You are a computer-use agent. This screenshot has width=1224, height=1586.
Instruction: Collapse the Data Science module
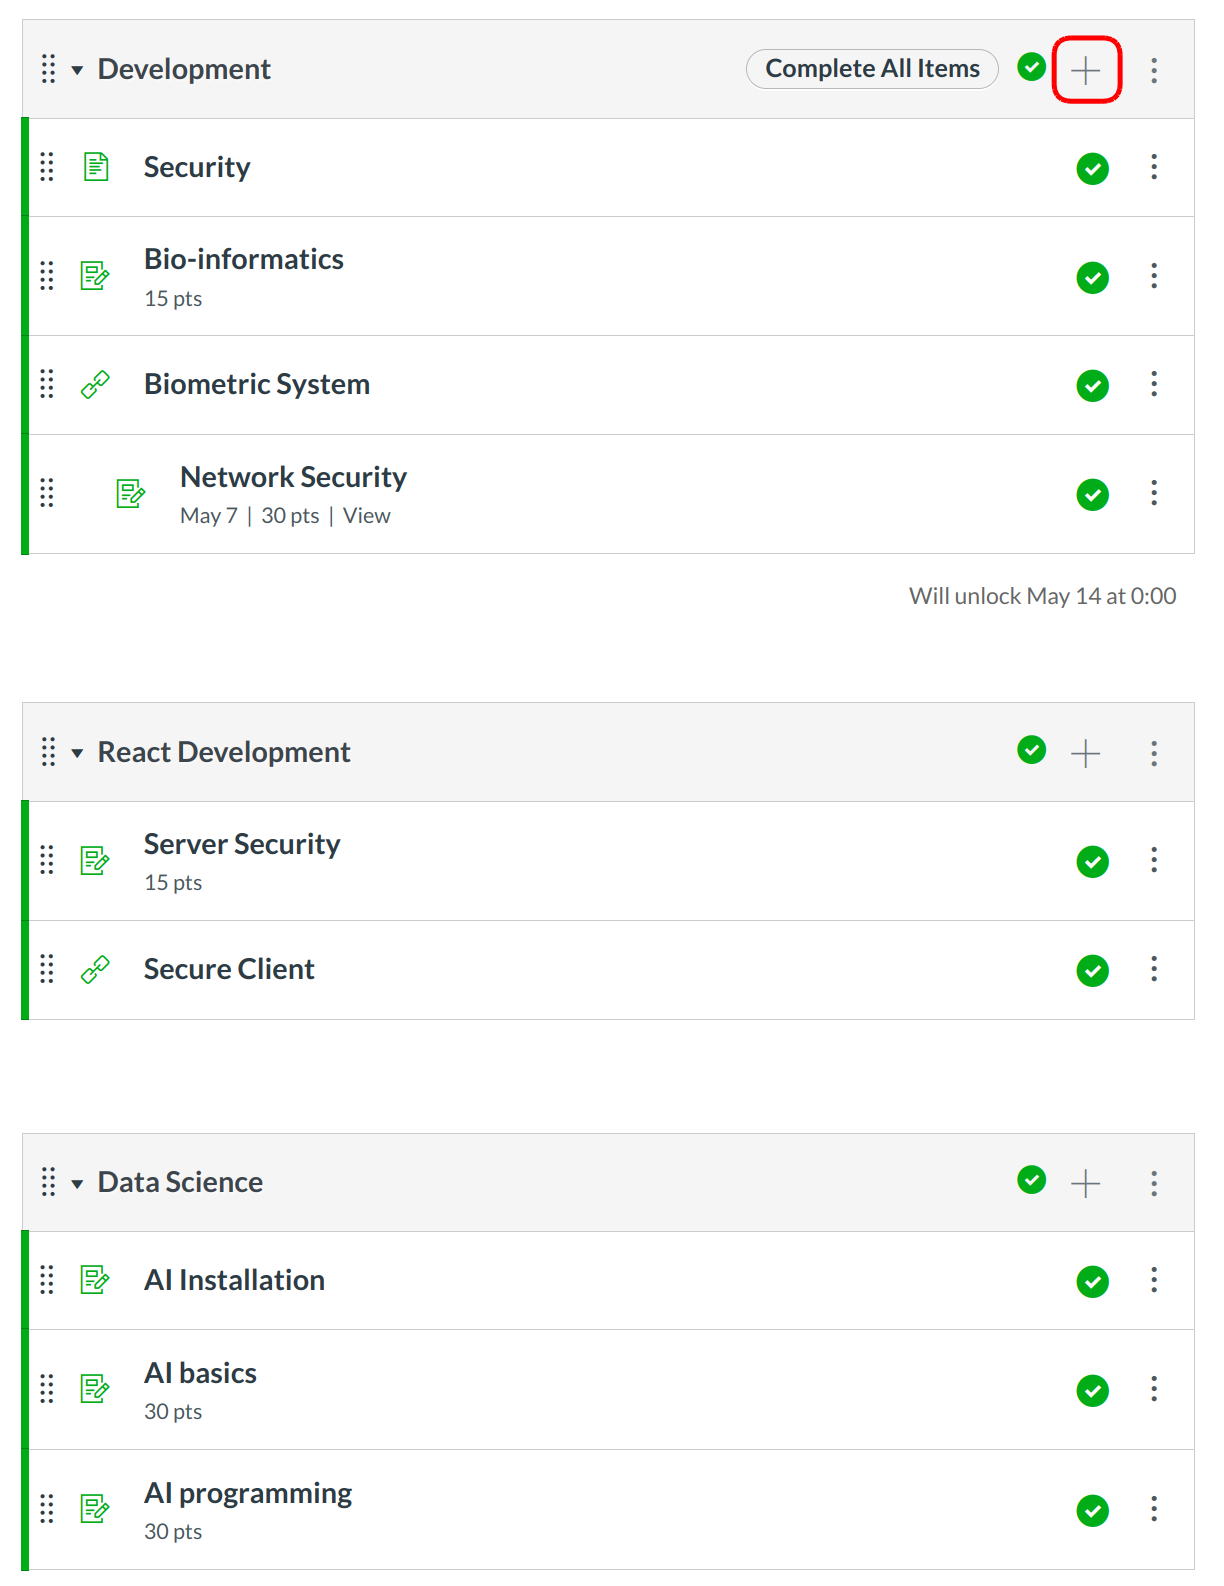coord(77,1183)
